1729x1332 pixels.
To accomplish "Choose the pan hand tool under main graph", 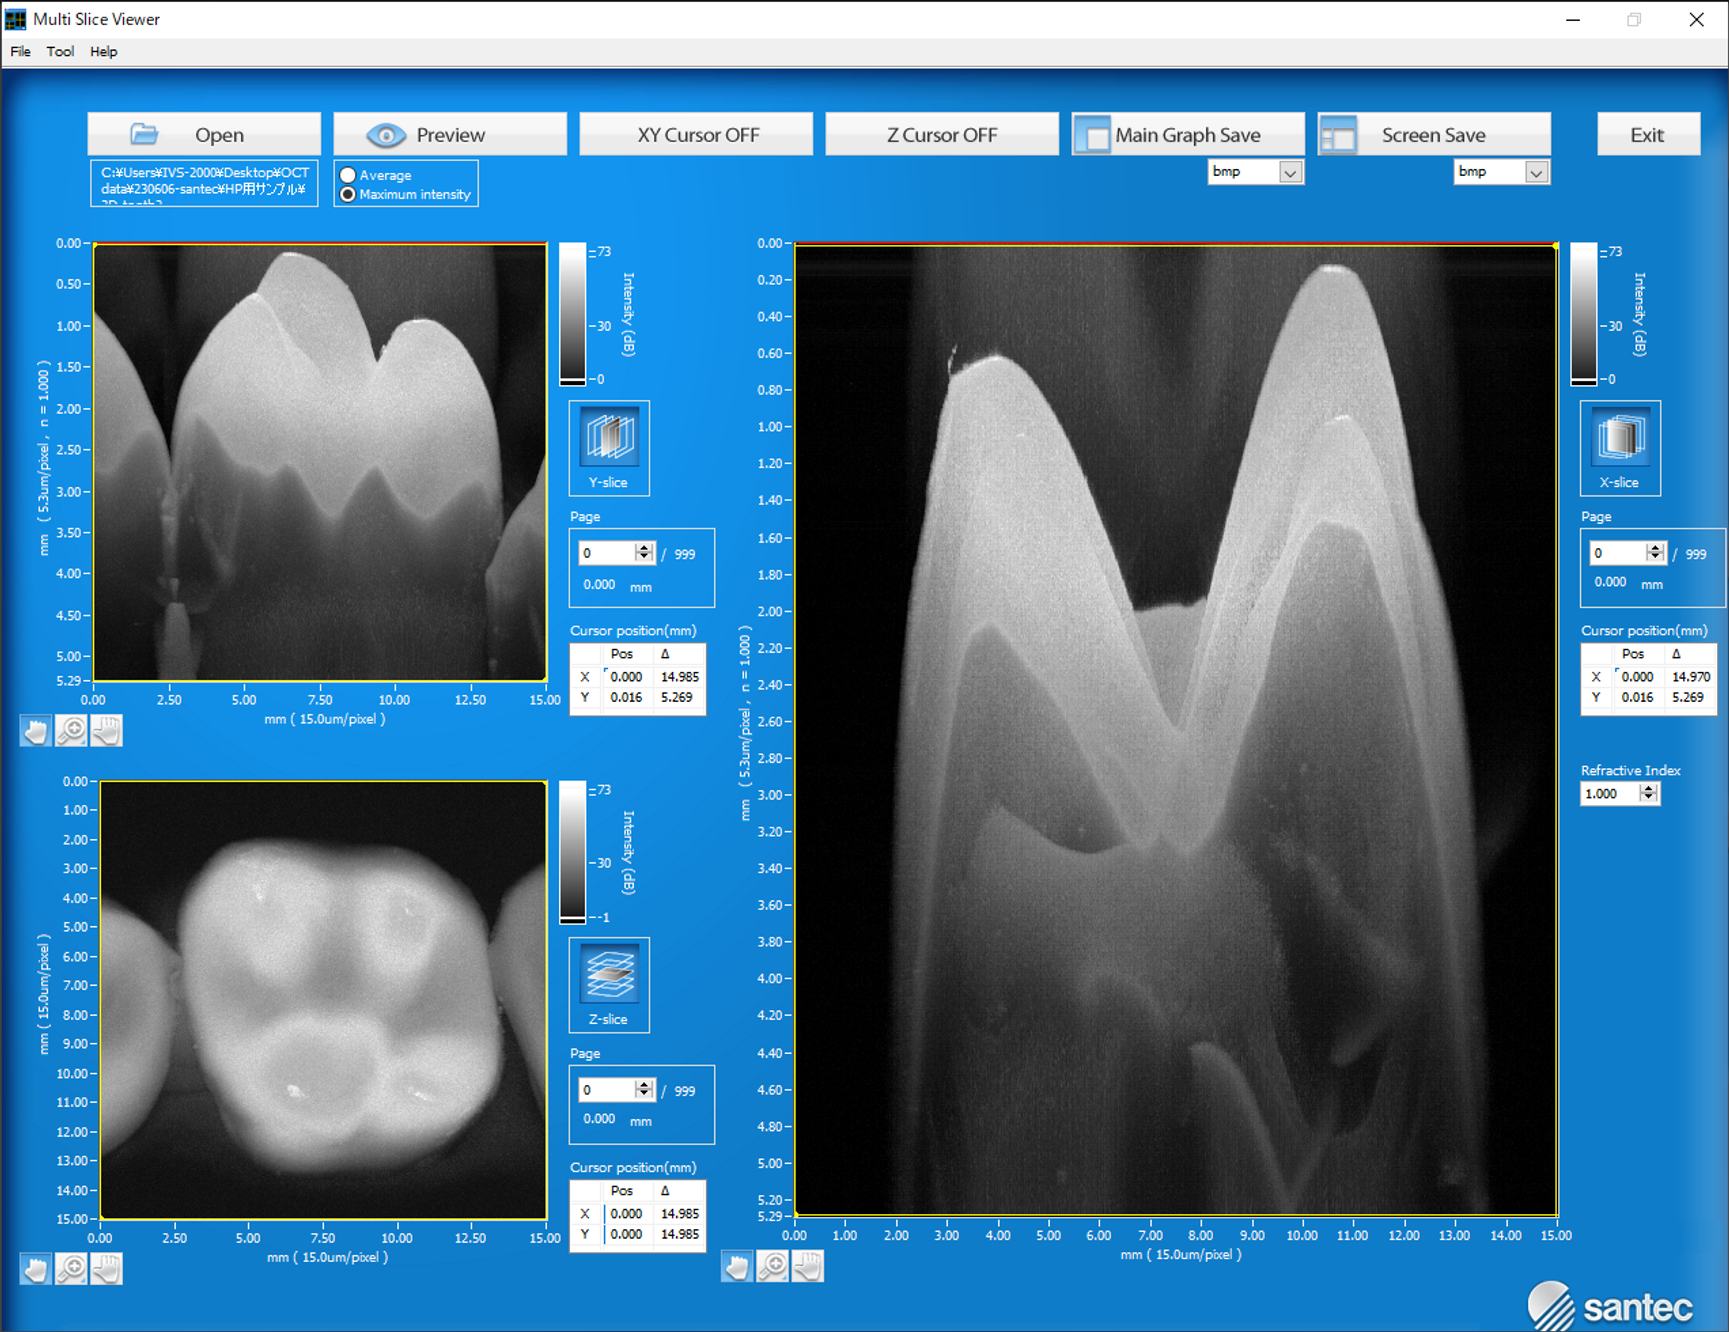I will click(x=808, y=1267).
